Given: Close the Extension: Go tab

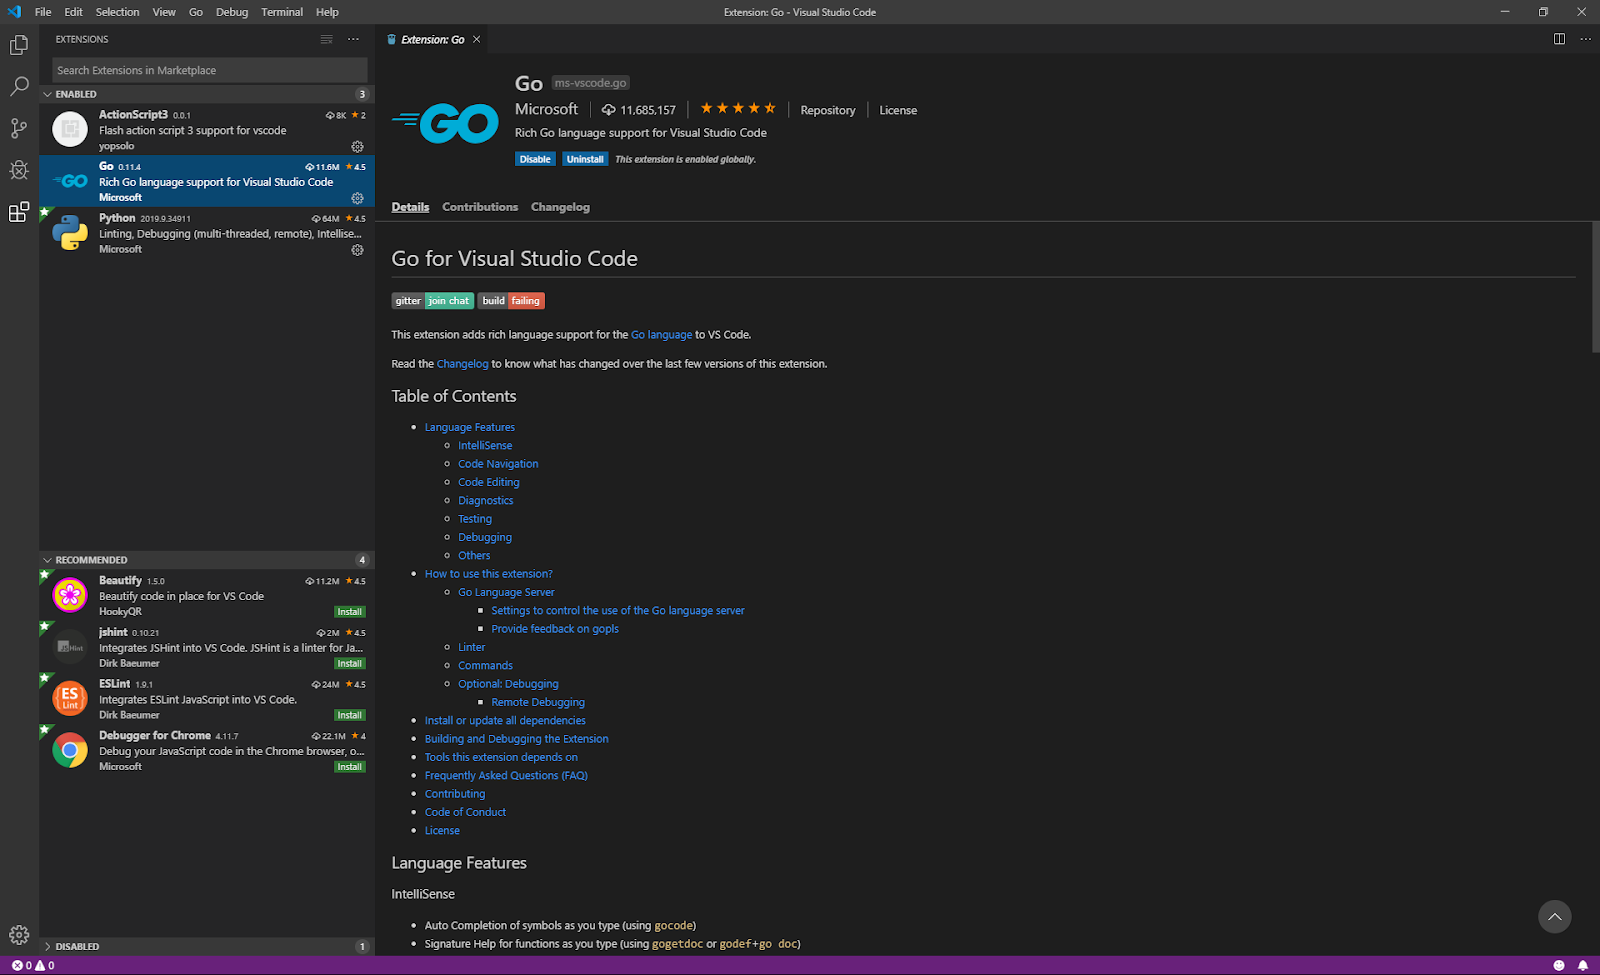Looking at the screenshot, I should (477, 40).
